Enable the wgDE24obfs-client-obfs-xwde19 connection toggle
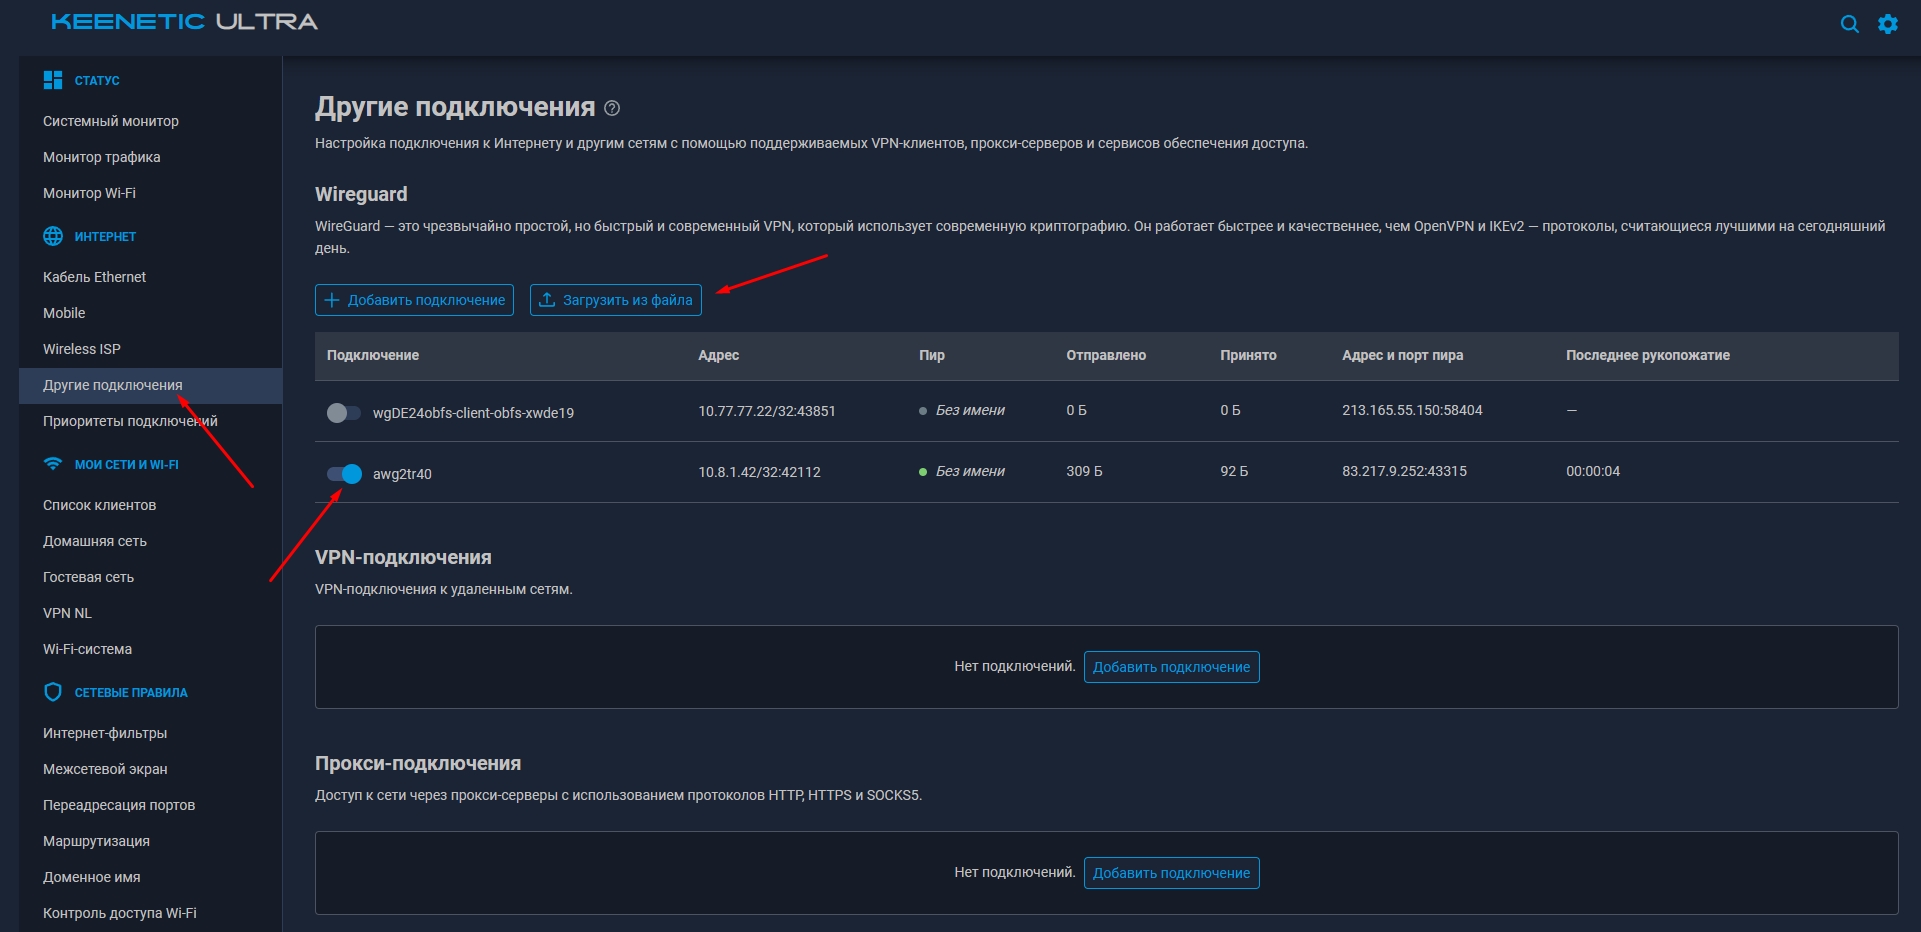Viewport: 1921px width, 932px height. 343,413
